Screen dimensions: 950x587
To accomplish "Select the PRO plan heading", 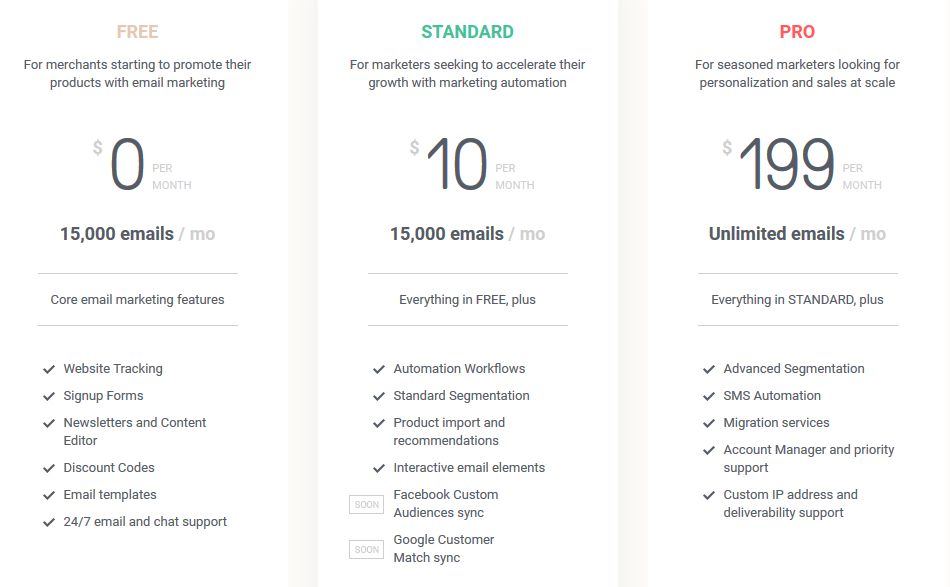I will pyautogui.click(x=797, y=32).
